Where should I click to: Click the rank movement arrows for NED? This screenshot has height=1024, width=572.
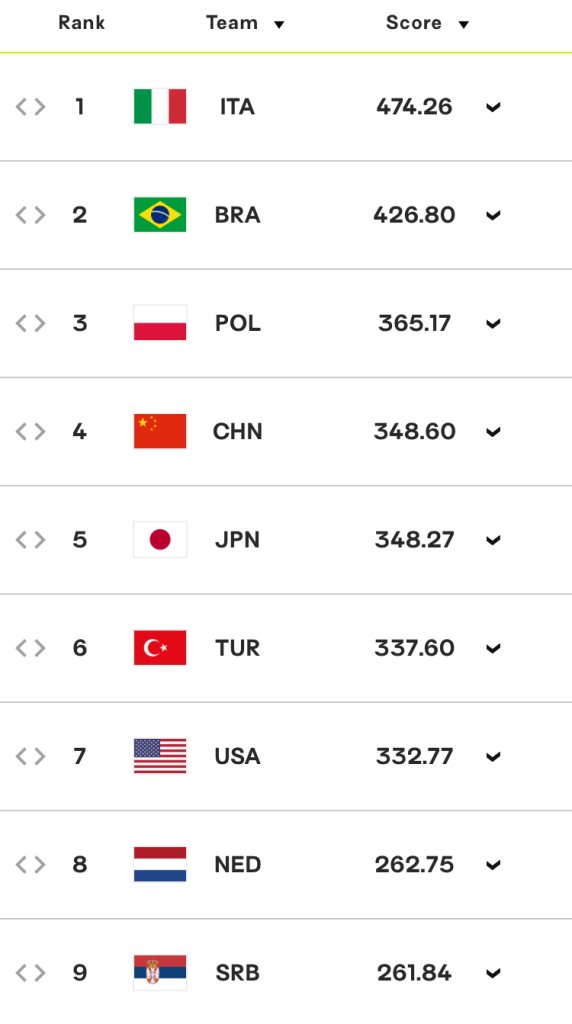[x=31, y=865]
